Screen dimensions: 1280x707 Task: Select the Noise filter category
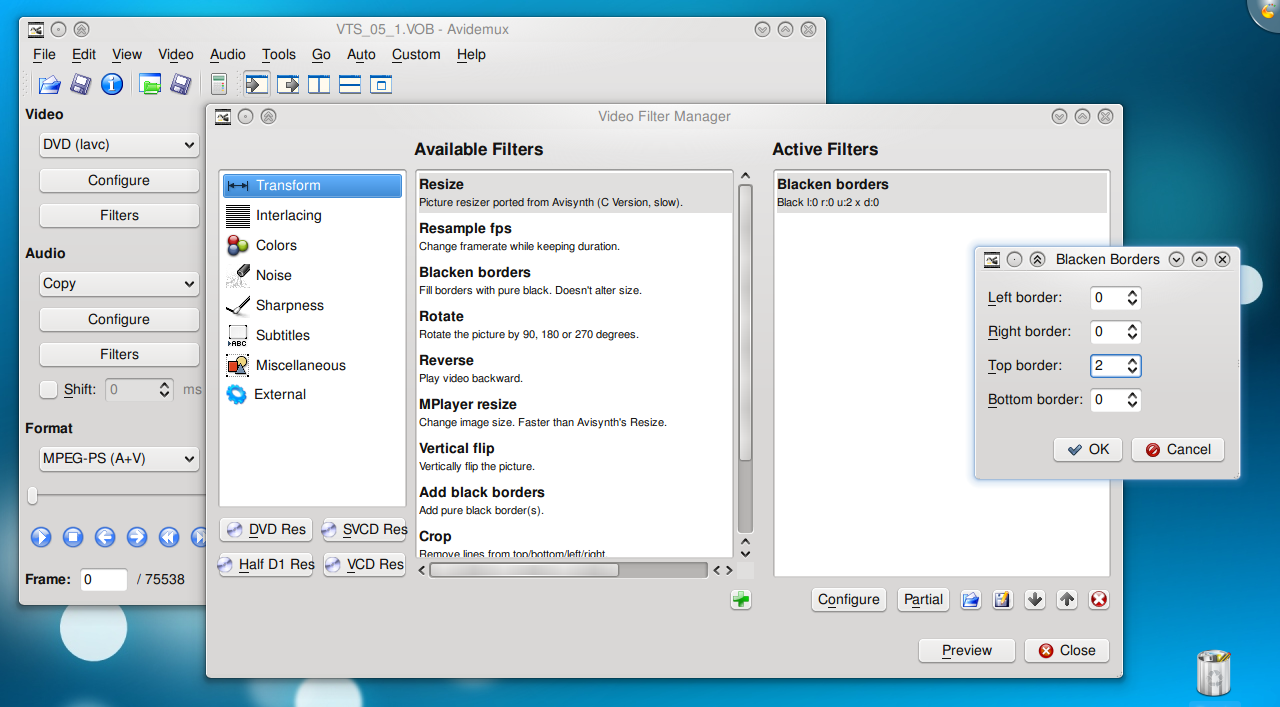pyautogui.click(x=312, y=275)
